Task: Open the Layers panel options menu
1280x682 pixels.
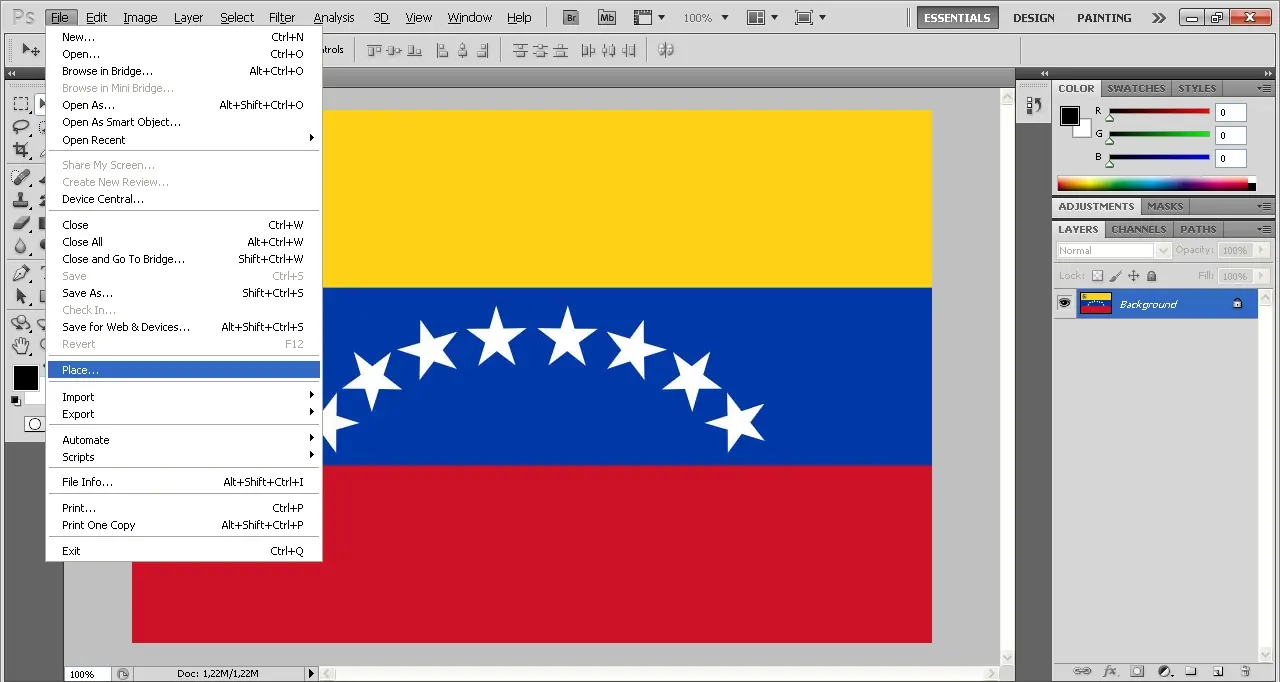Action: click(1264, 229)
